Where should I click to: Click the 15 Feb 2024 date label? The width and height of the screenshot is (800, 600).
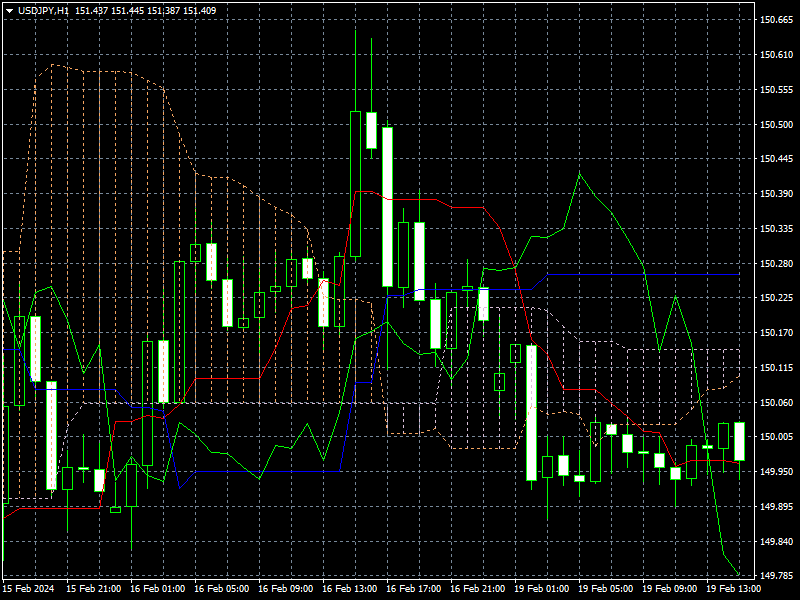[x=28, y=589]
